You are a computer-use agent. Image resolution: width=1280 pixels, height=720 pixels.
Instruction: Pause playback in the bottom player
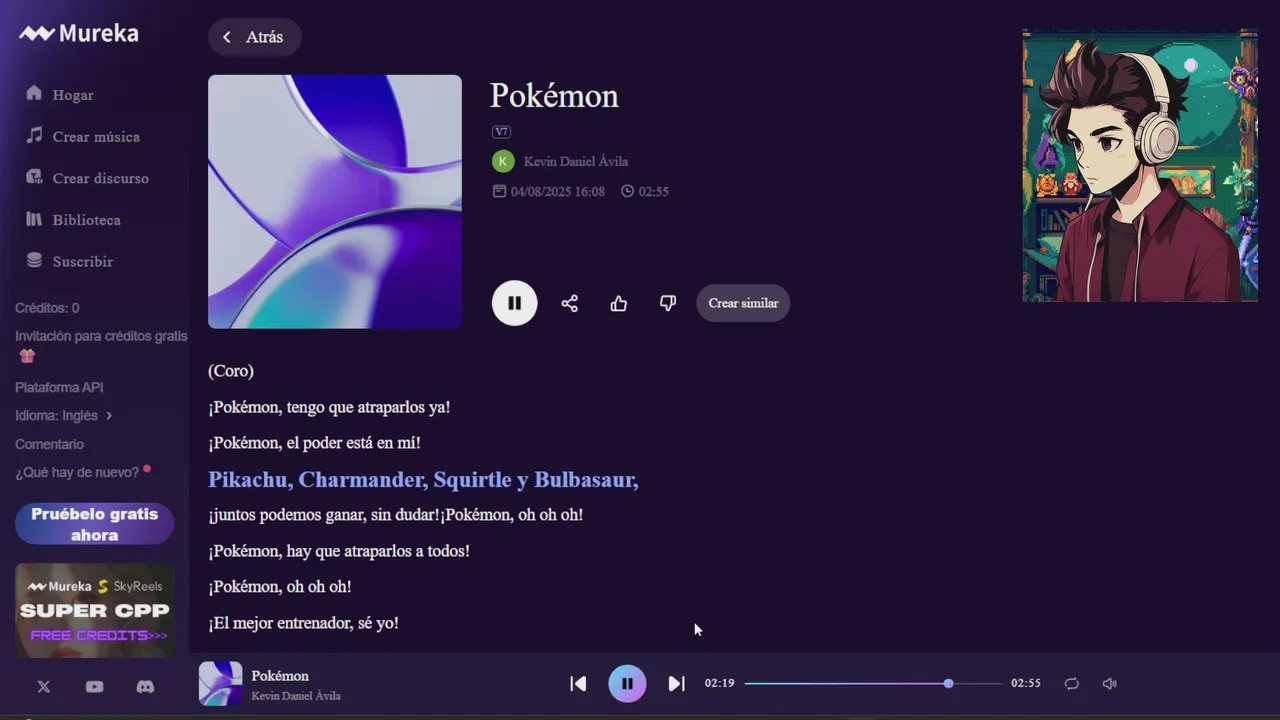pyautogui.click(x=627, y=684)
